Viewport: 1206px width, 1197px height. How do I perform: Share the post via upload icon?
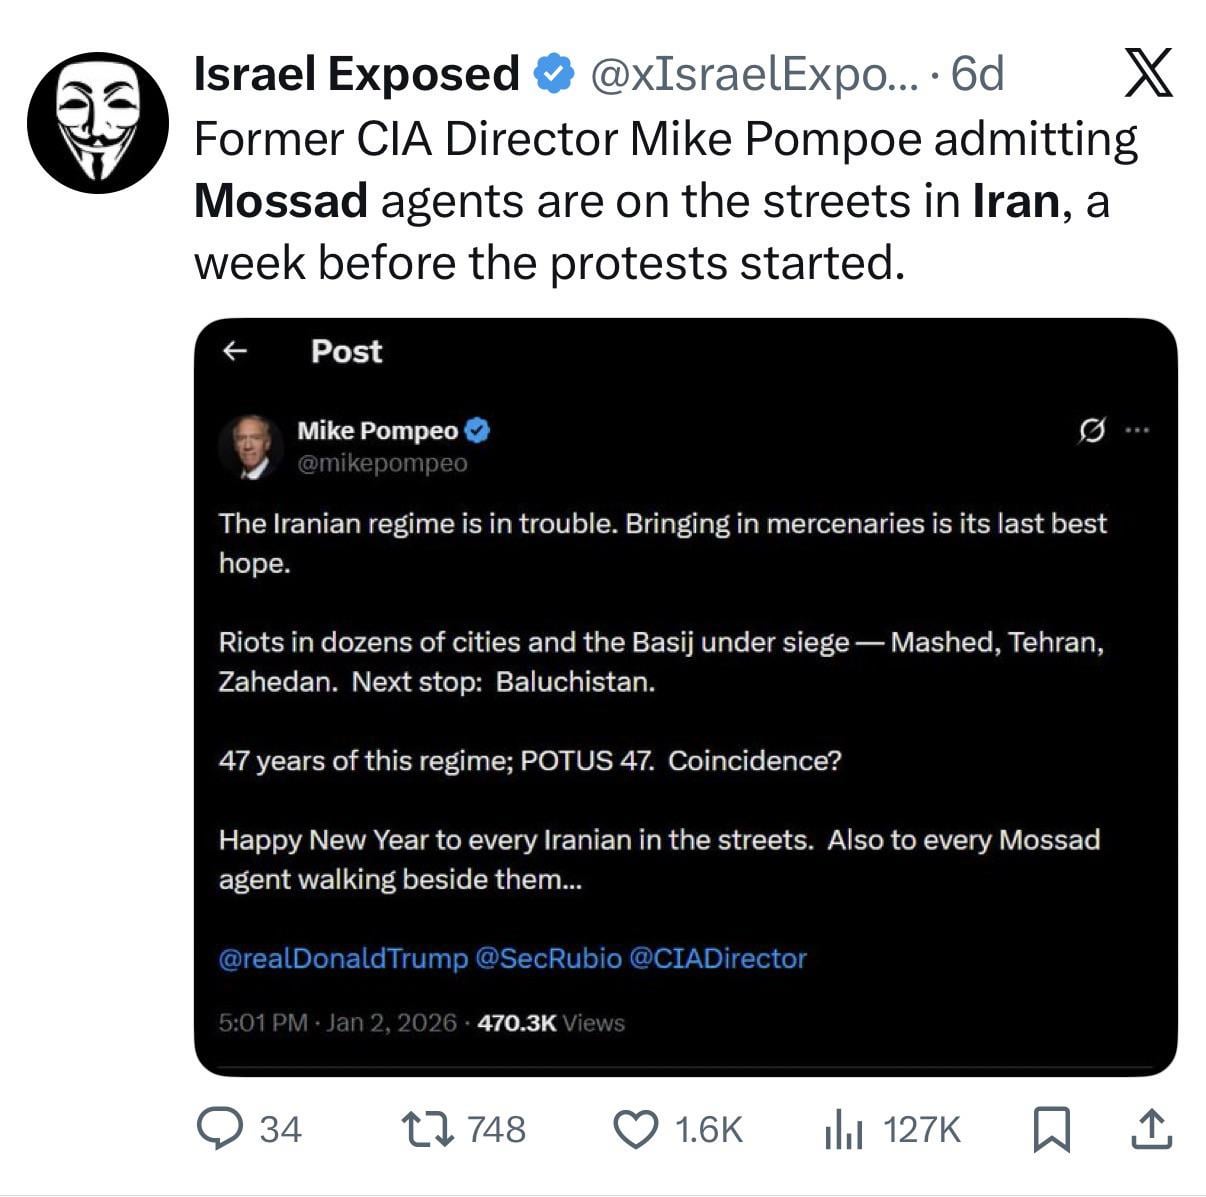(x=1150, y=1130)
